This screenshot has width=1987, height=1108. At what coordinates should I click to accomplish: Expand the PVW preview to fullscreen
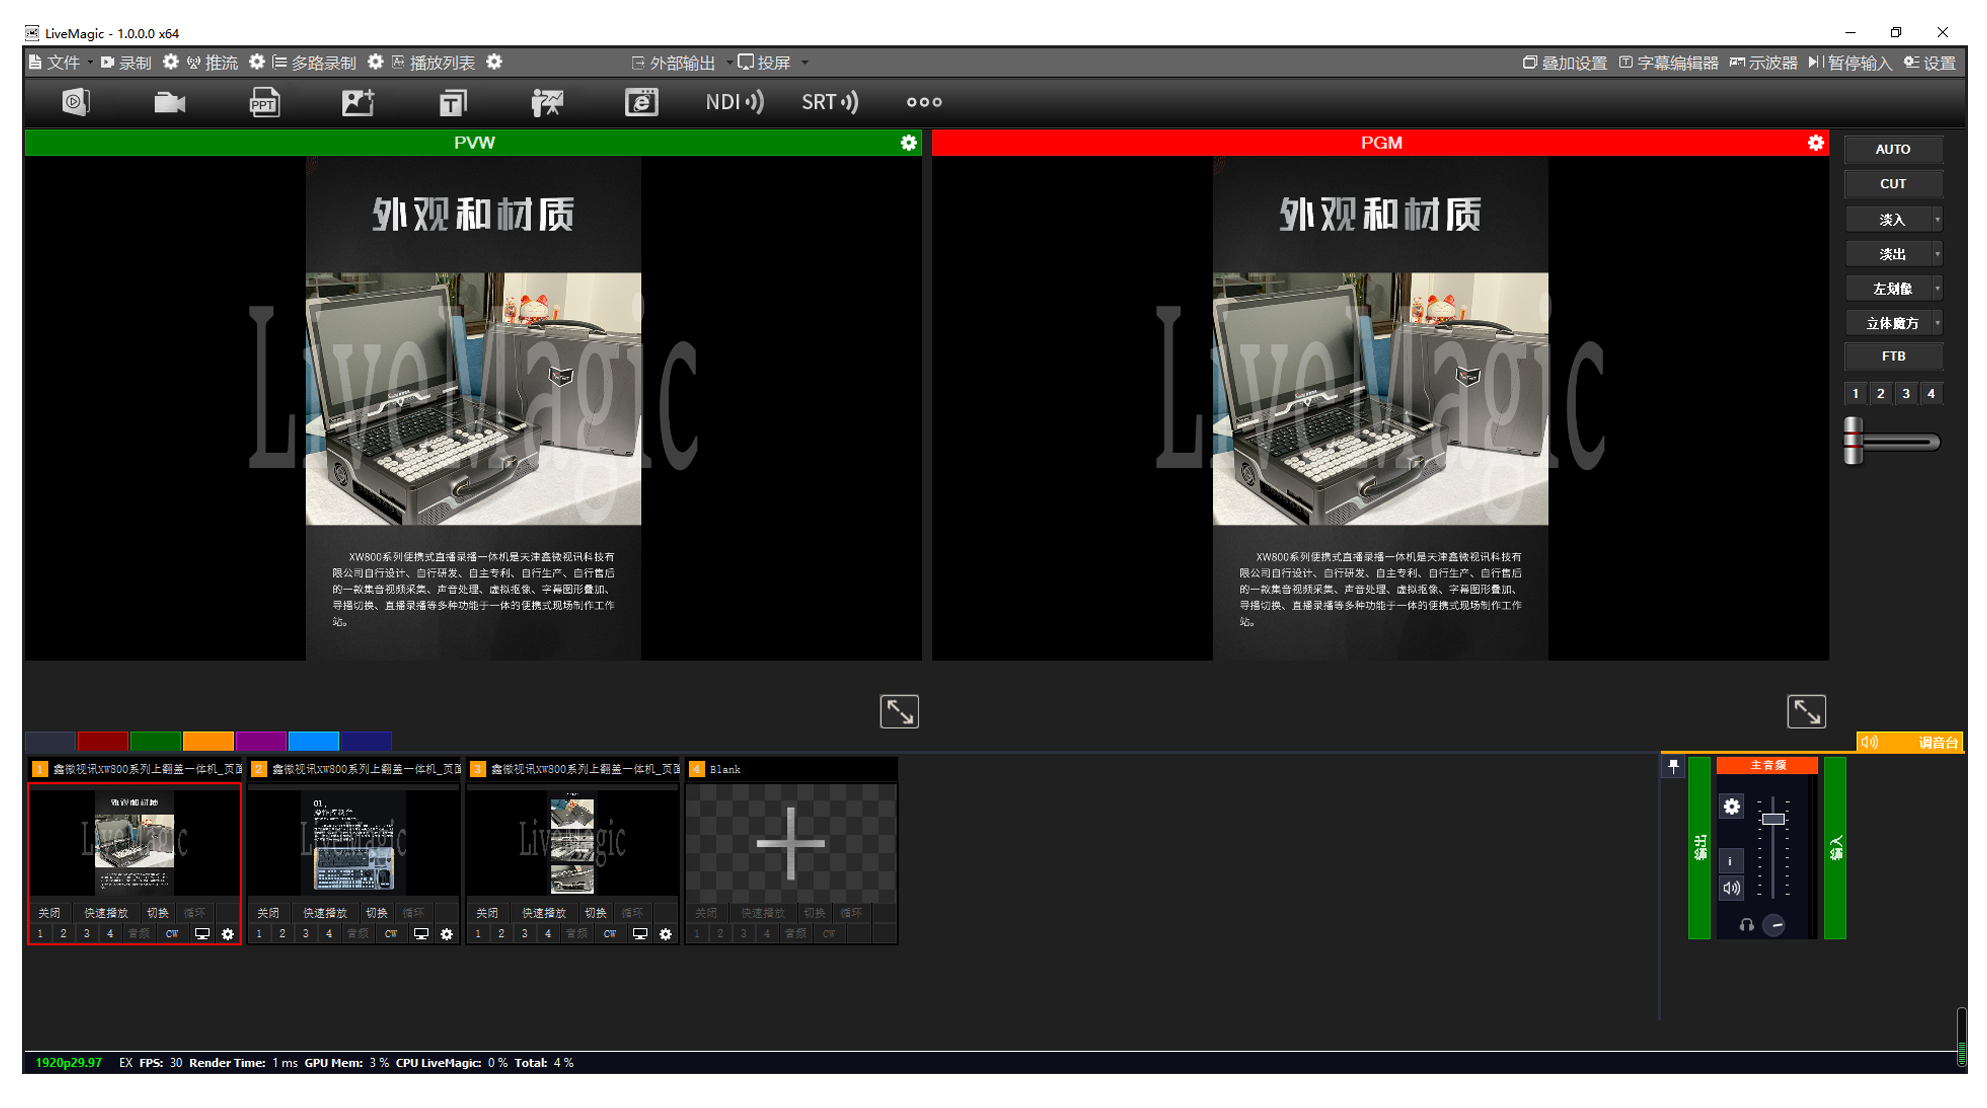[x=899, y=712]
